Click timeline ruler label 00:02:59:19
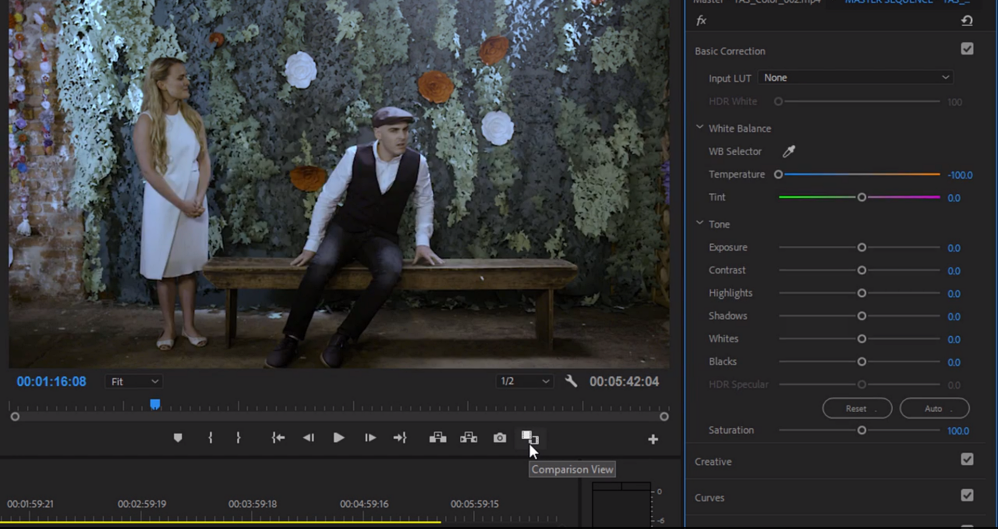The image size is (998, 529). pos(141,504)
